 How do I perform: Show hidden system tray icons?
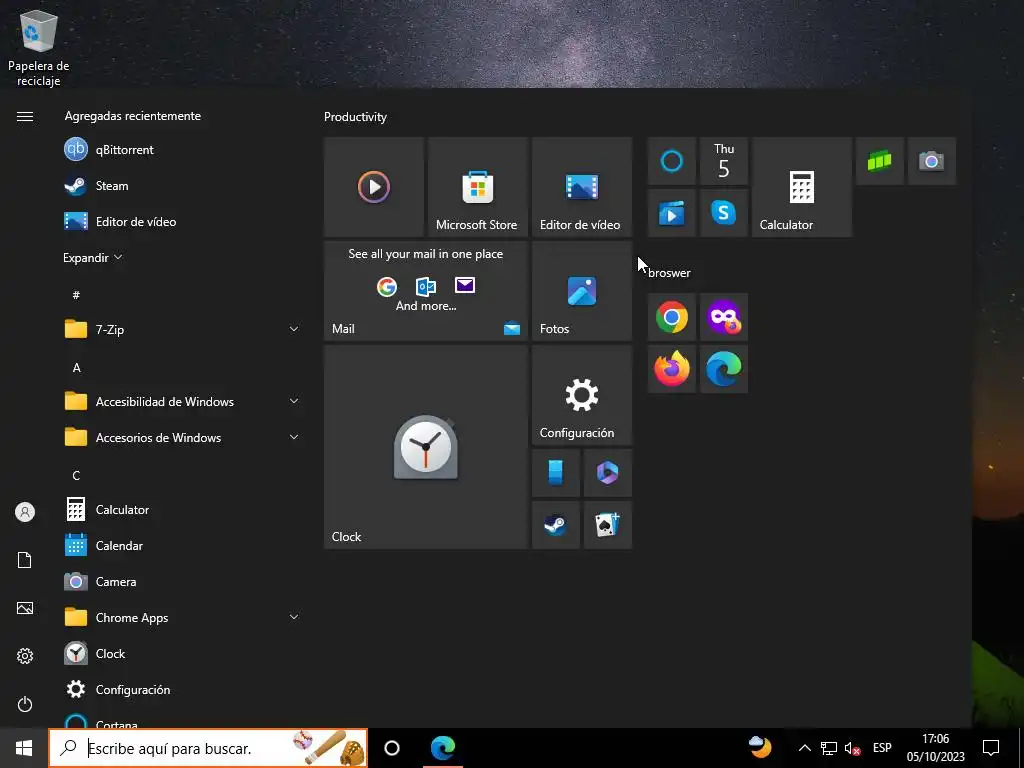click(805, 748)
